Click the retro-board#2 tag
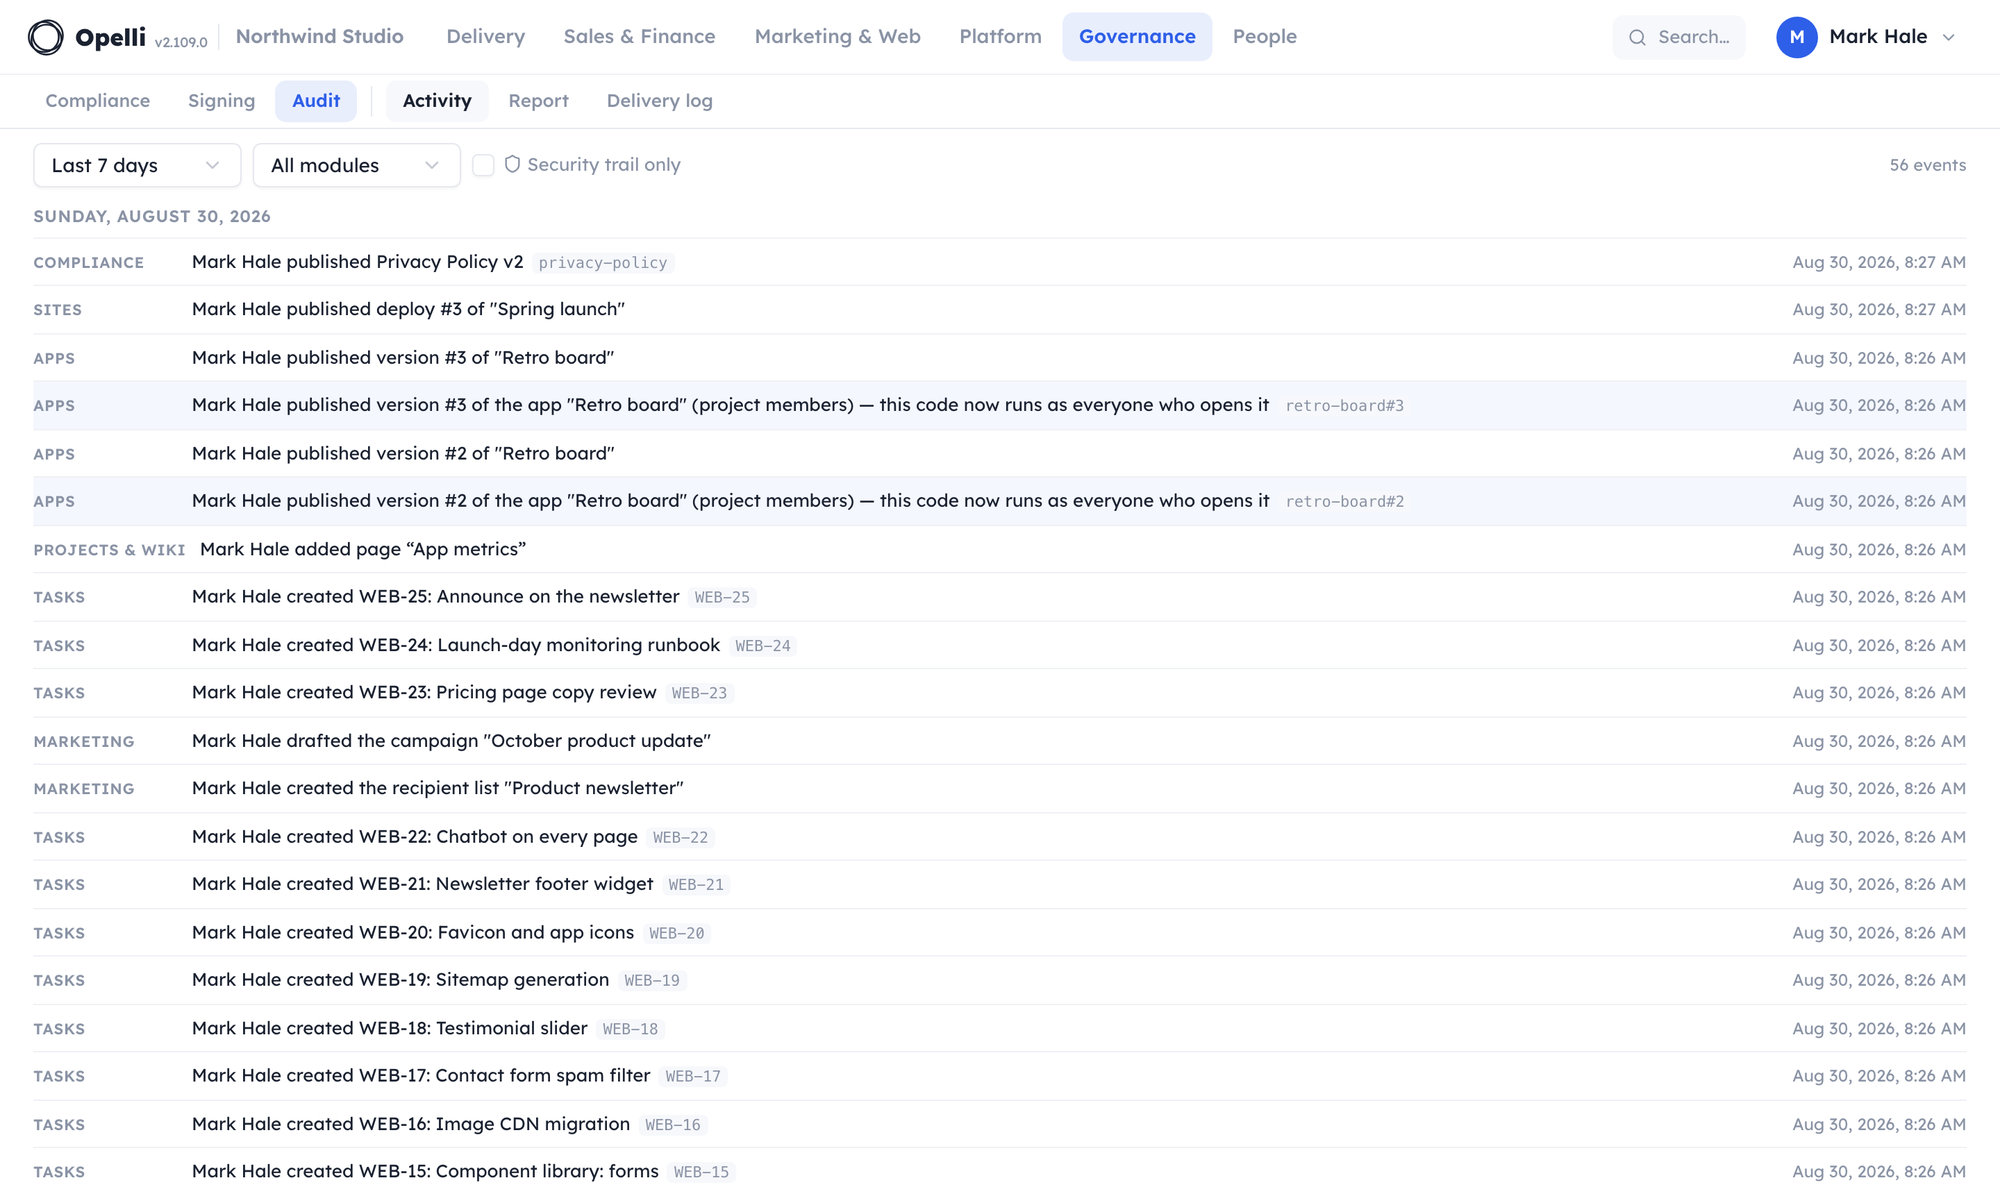 pos(1344,502)
